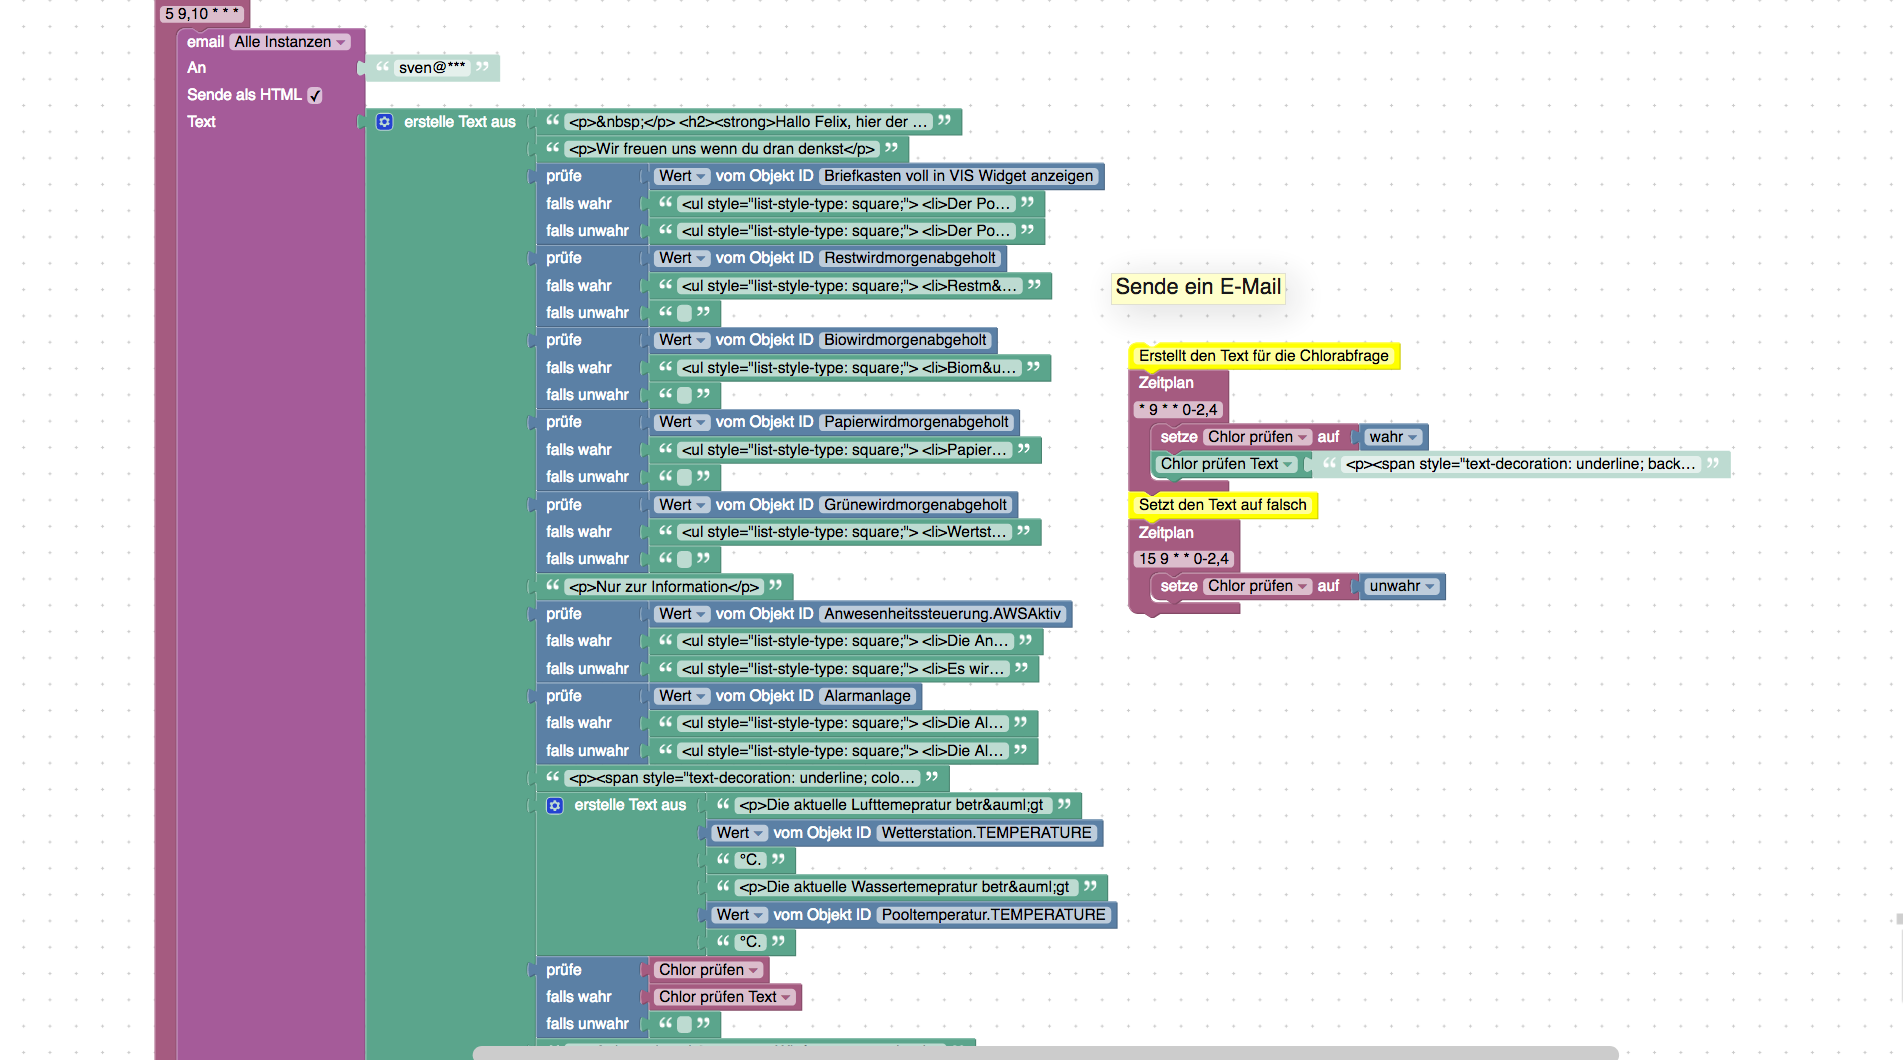The image size is (1903, 1060).
Task: Select object ID 'Briefkasten voll in VIS Widget anzeigen'
Action: pos(959,176)
